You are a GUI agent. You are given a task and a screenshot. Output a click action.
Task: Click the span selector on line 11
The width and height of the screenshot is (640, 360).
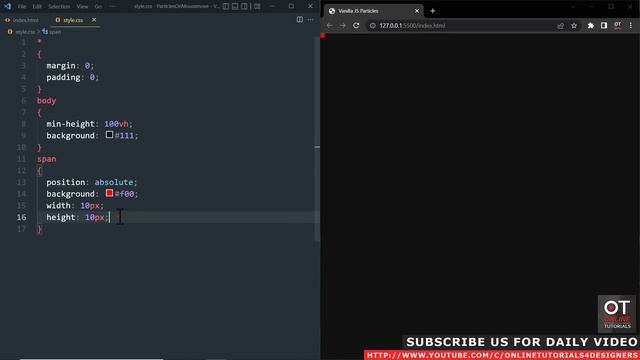[47, 159]
